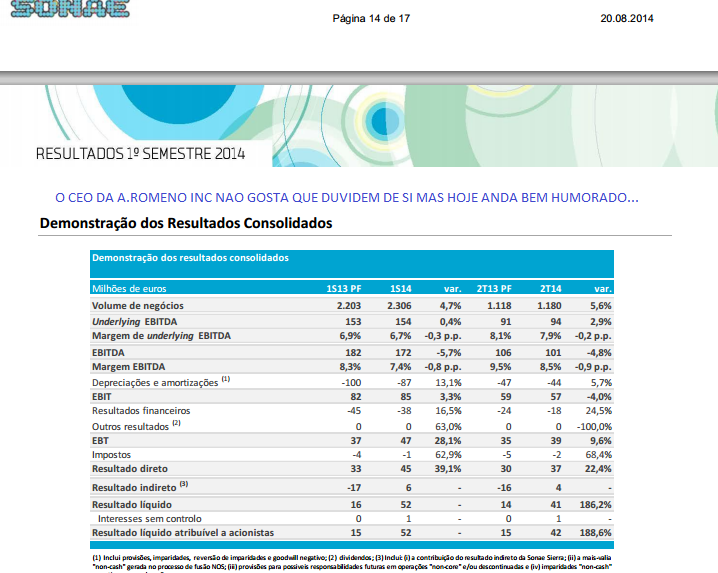This screenshot has height=573, width=718.
Task: Click the 'Underlying EBITDA' row label
Action: pos(134,322)
